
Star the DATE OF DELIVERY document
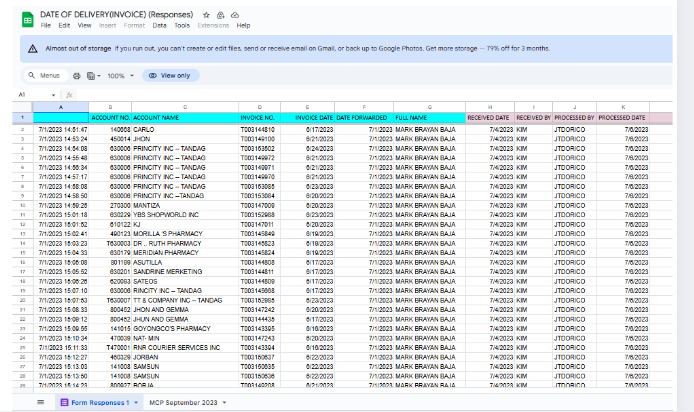tap(206, 16)
